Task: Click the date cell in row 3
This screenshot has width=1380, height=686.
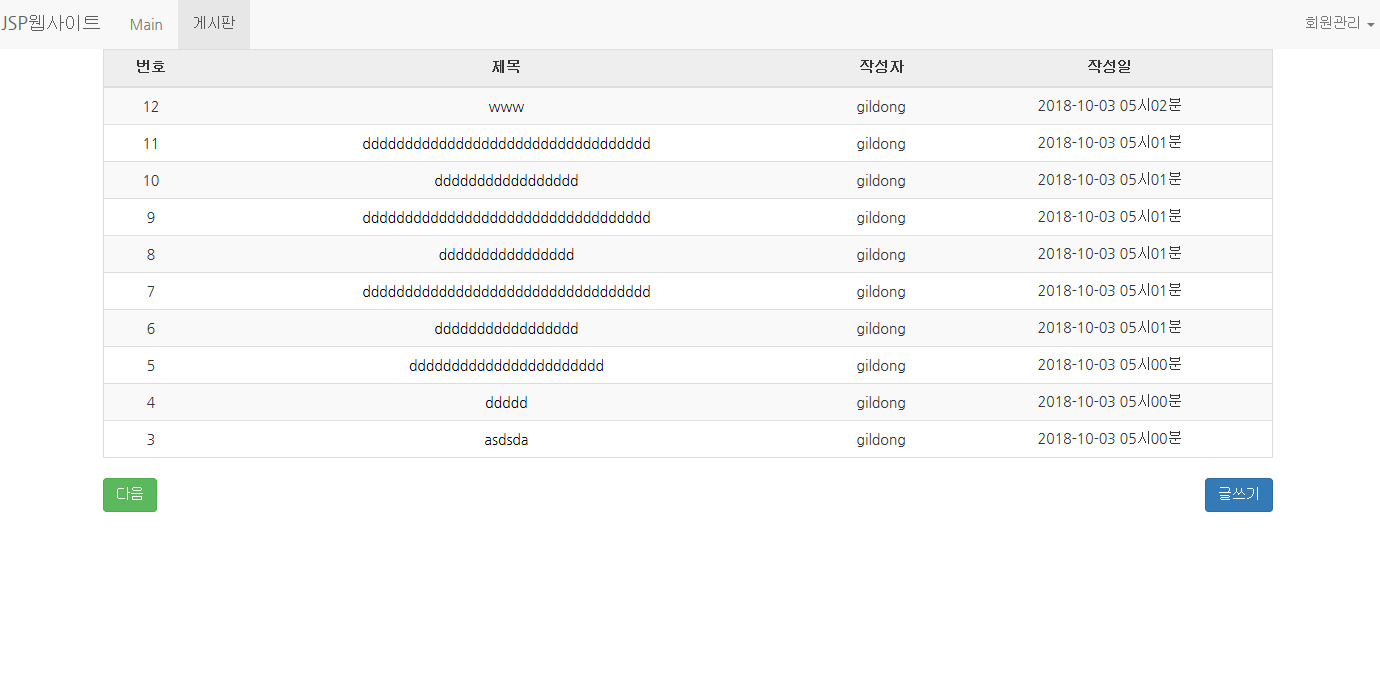Action: pos(1109,438)
